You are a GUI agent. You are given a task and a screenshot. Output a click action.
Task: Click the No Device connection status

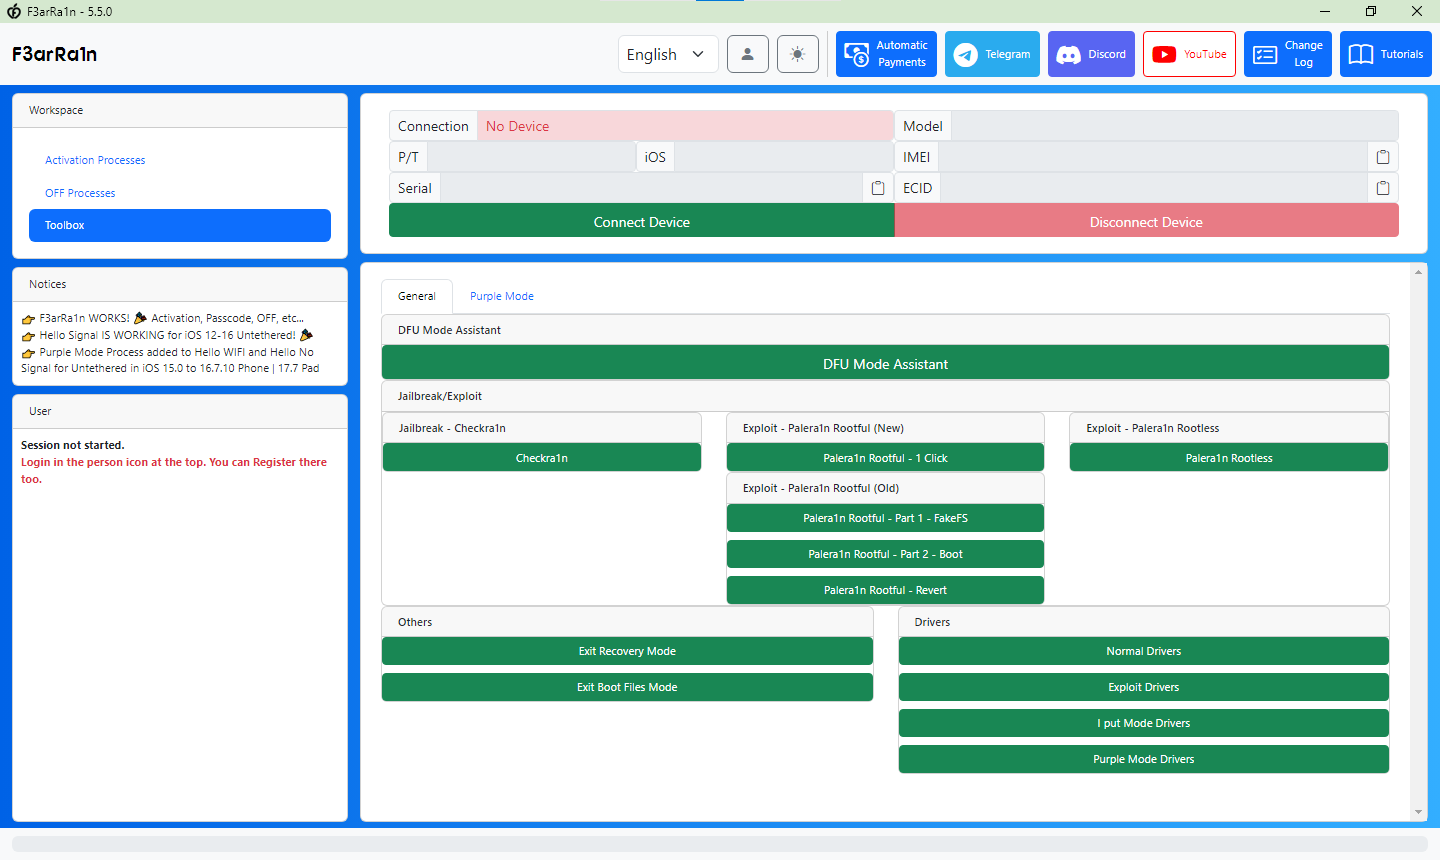685,126
